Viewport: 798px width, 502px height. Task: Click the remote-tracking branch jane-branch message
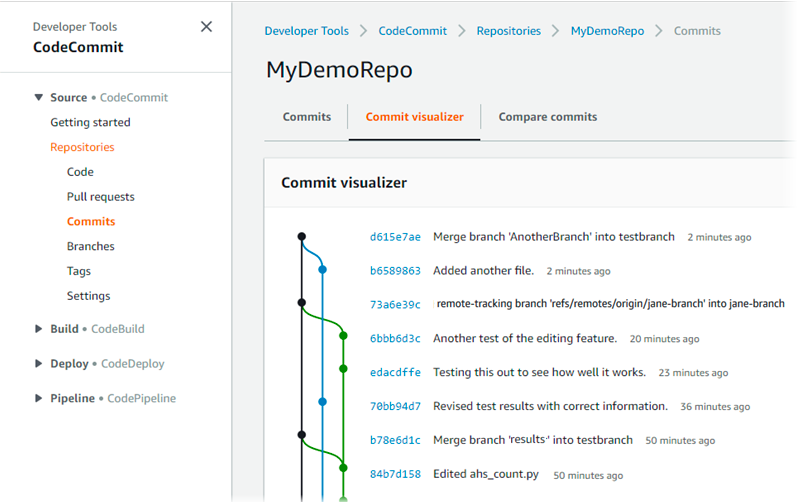(x=610, y=304)
